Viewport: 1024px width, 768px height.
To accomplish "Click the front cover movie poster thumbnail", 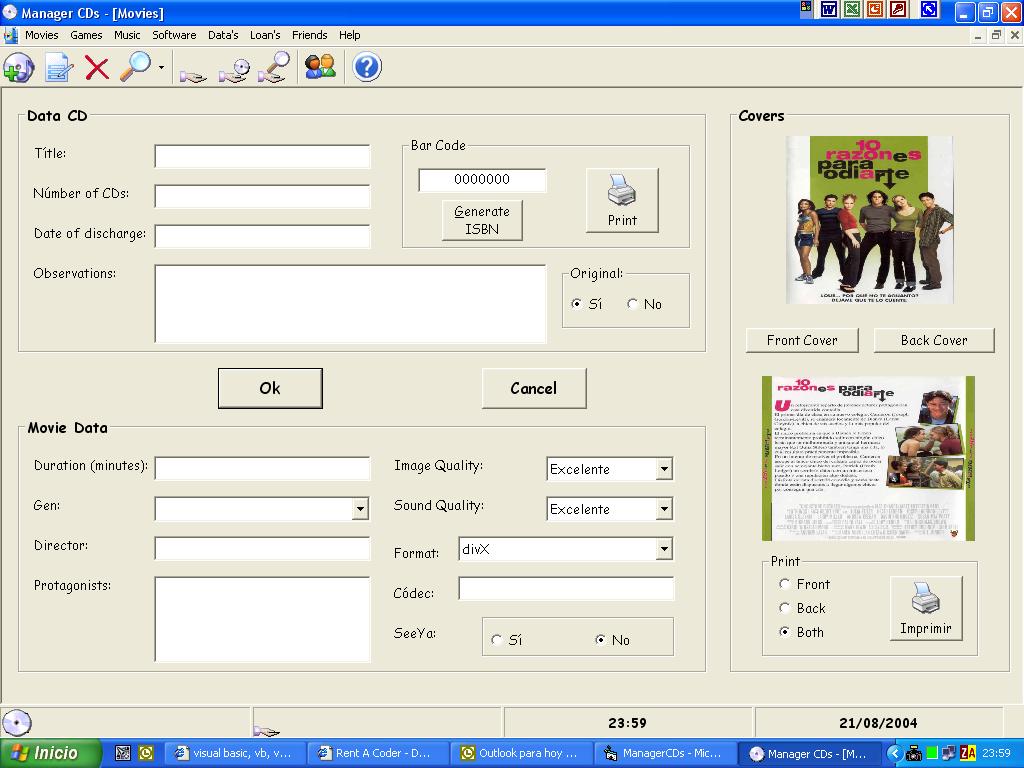I will 868,220.
